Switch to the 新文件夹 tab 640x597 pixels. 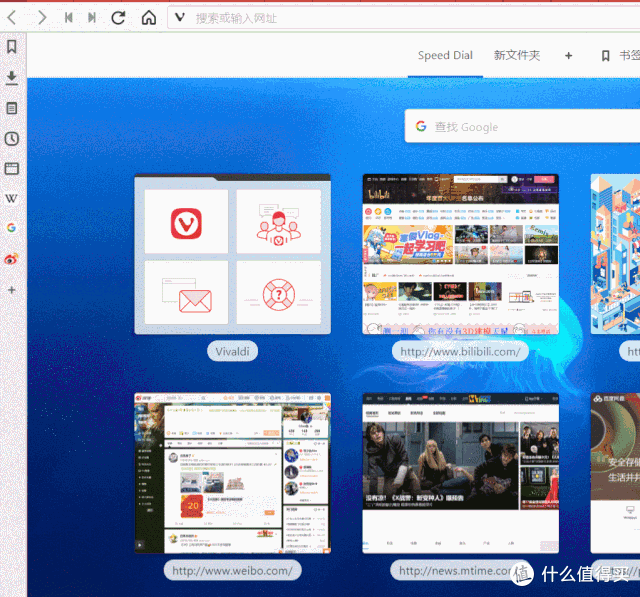pos(517,55)
